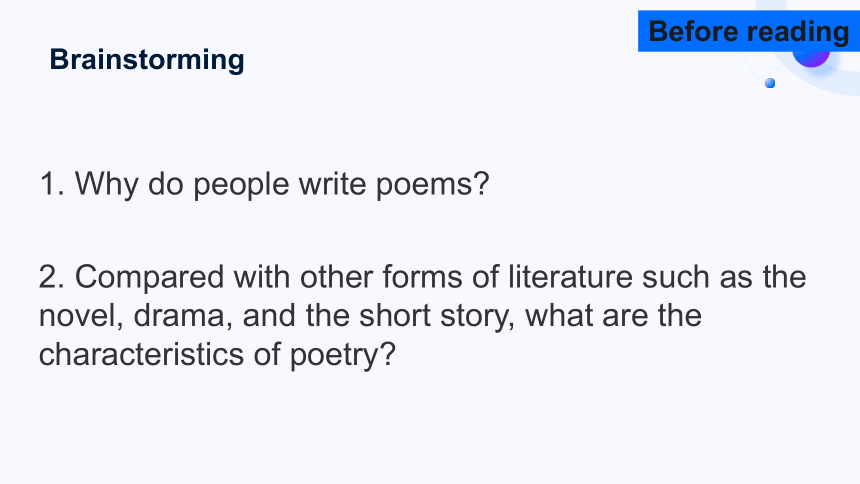Select the 'Brainstorming' slide heading

point(147,60)
